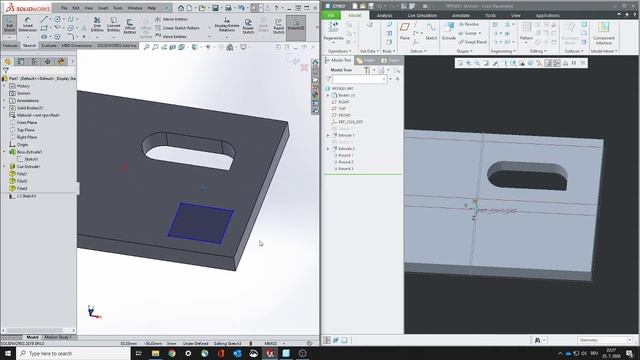The width and height of the screenshot is (640, 360).
Task: Expand the Shapes group dropdown in Creo
Action: coord(464,51)
